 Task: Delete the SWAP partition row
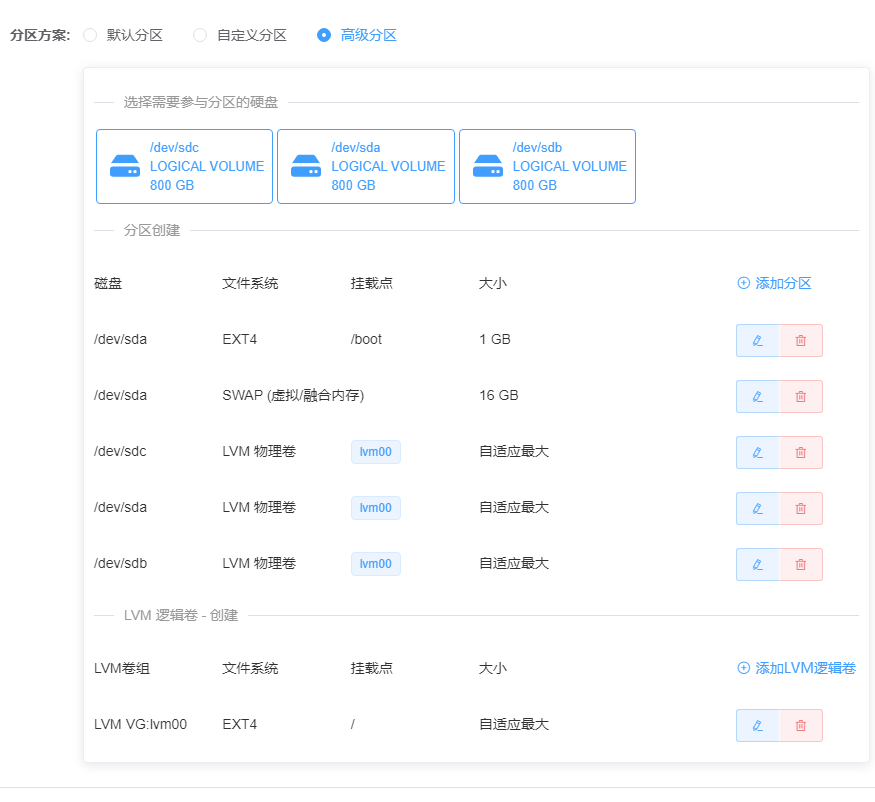[x=801, y=396]
